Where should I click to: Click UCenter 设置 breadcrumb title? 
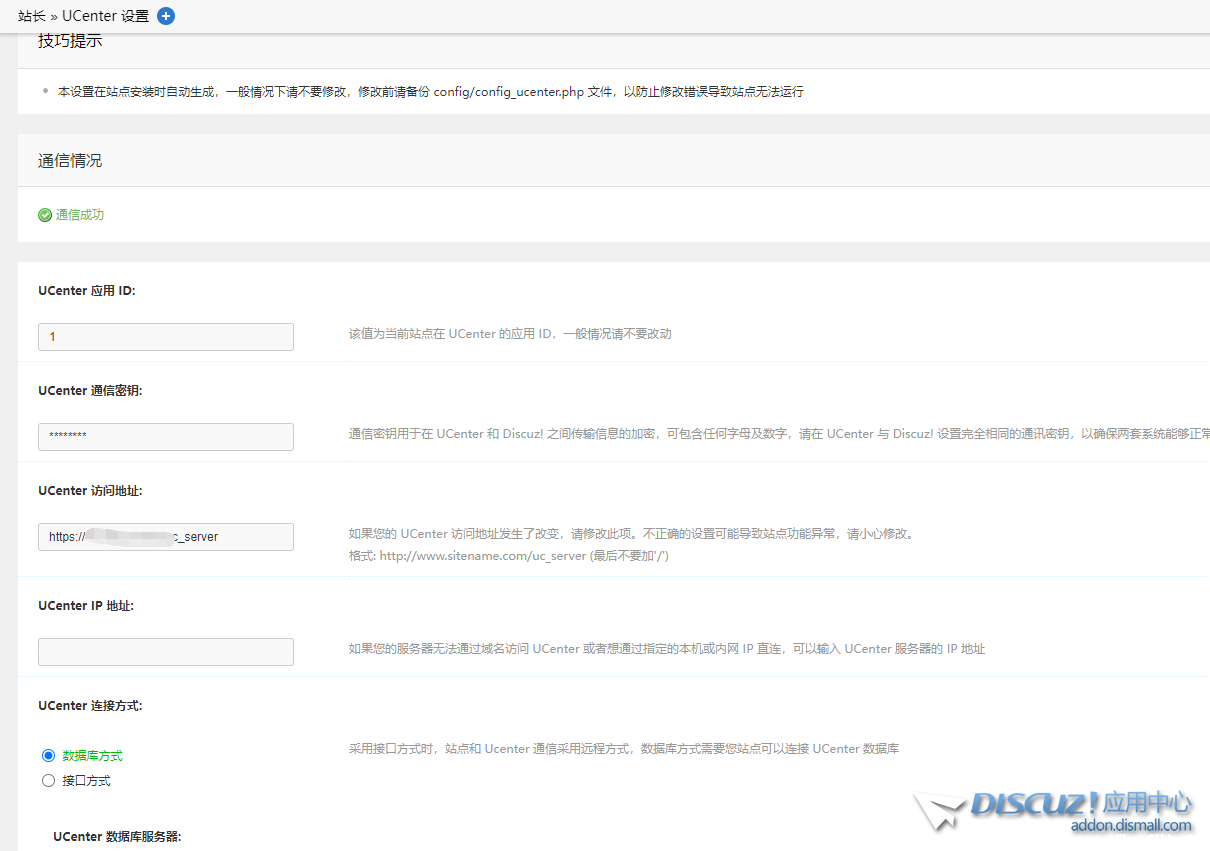105,16
